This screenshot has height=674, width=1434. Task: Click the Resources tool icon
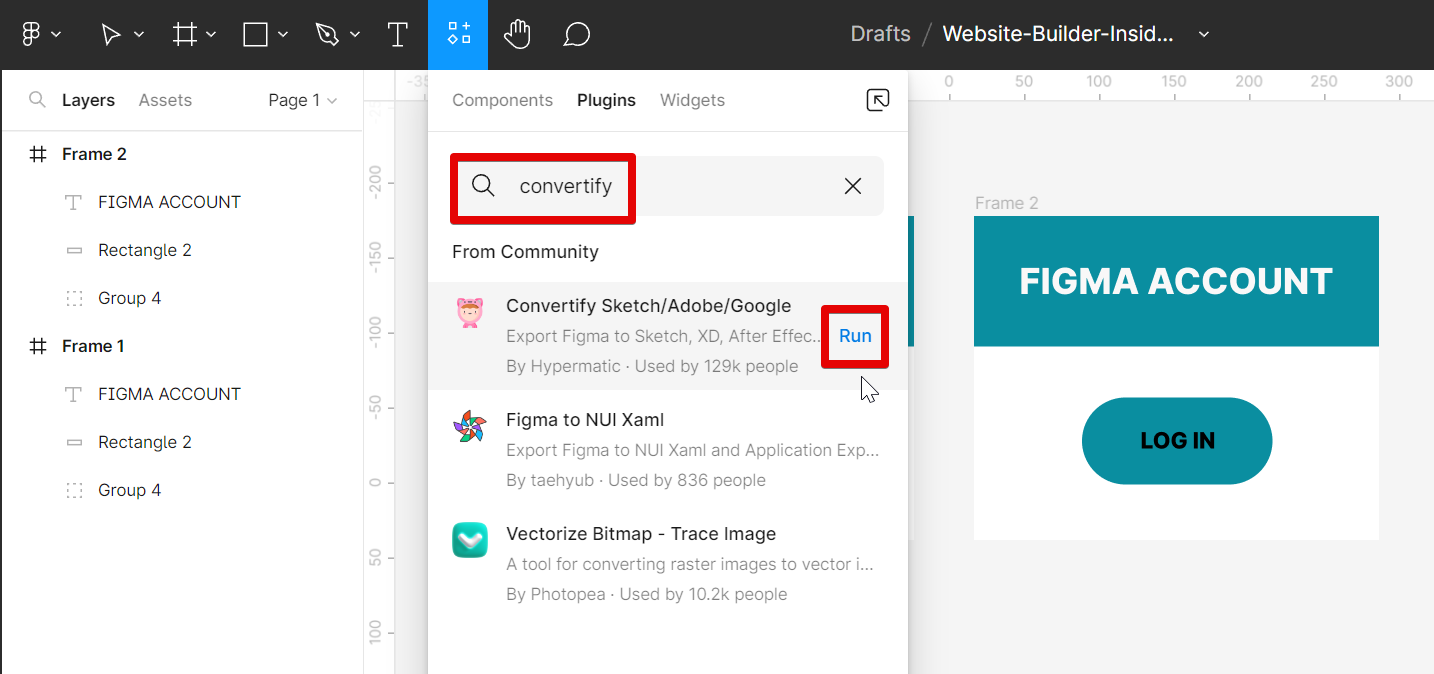(x=458, y=35)
